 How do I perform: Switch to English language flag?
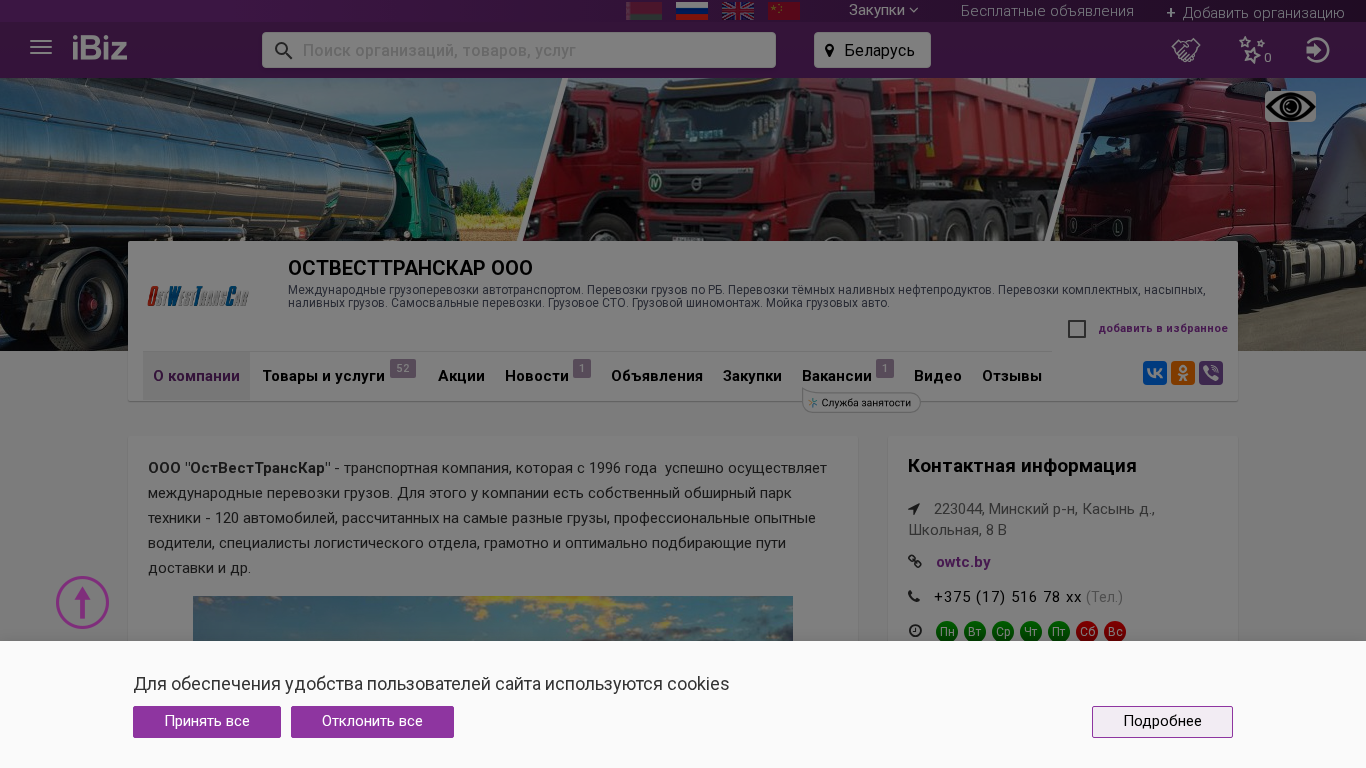pos(738,11)
